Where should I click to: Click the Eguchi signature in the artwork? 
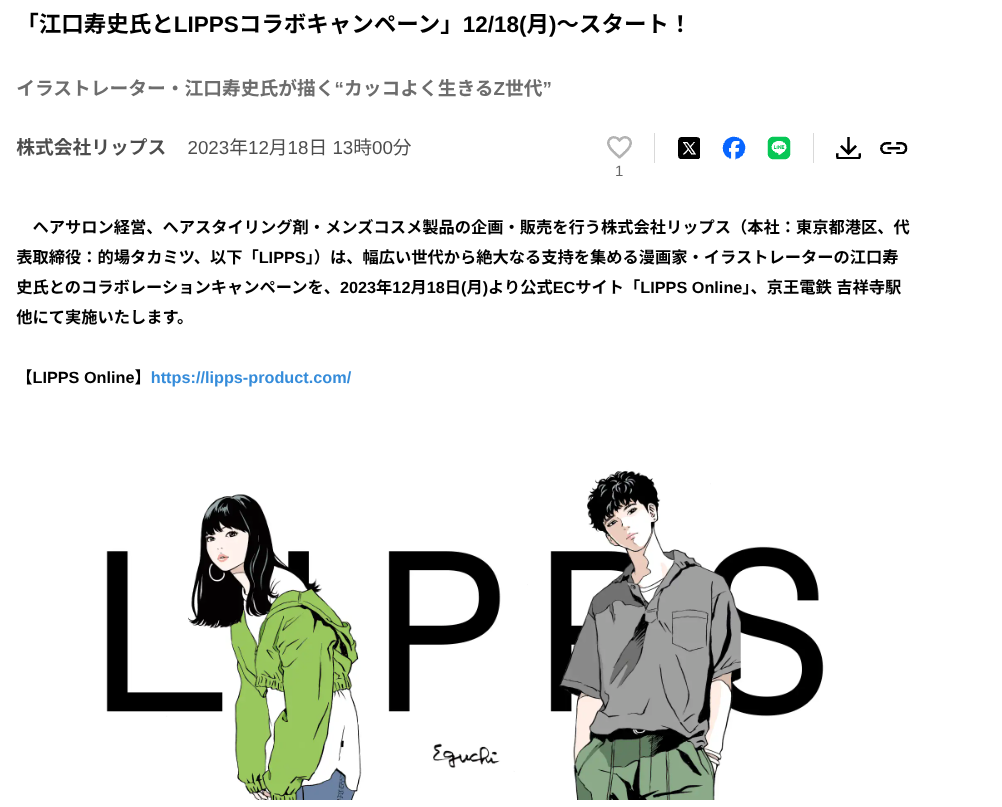[x=465, y=755]
